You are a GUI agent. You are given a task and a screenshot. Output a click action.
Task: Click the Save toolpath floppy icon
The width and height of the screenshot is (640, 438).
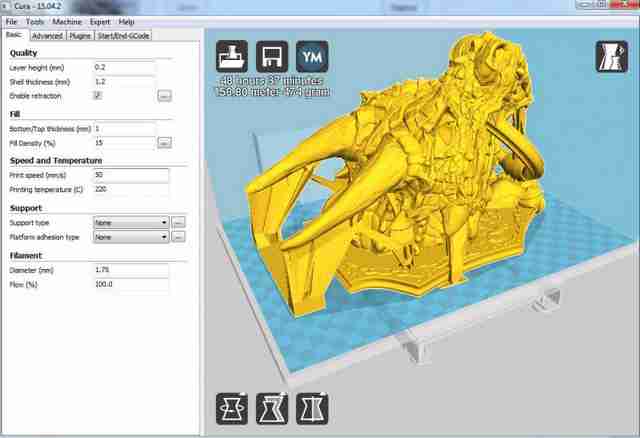(272, 56)
